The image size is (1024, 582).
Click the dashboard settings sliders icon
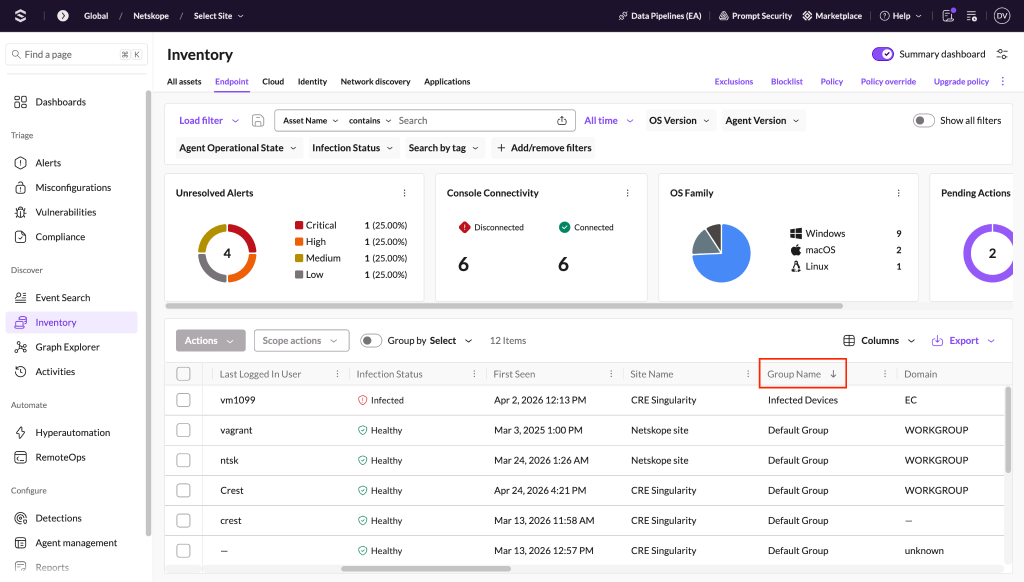[x=1002, y=54]
